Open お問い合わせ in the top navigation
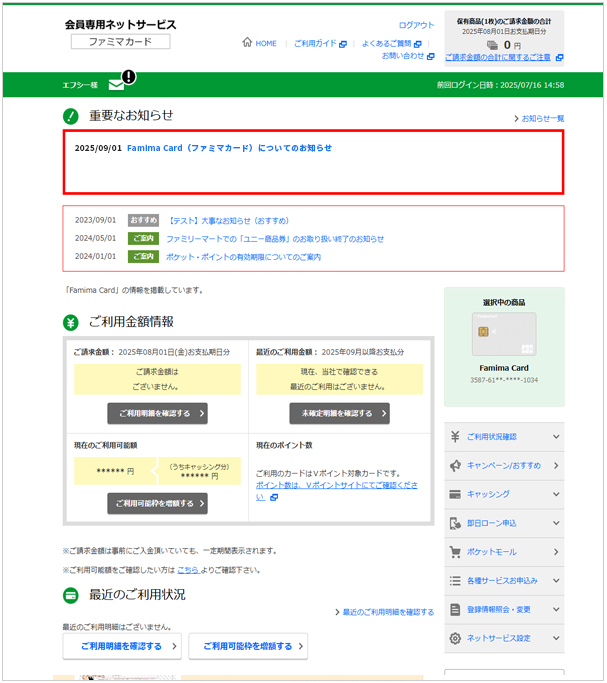The image size is (607, 683). click(x=403, y=56)
